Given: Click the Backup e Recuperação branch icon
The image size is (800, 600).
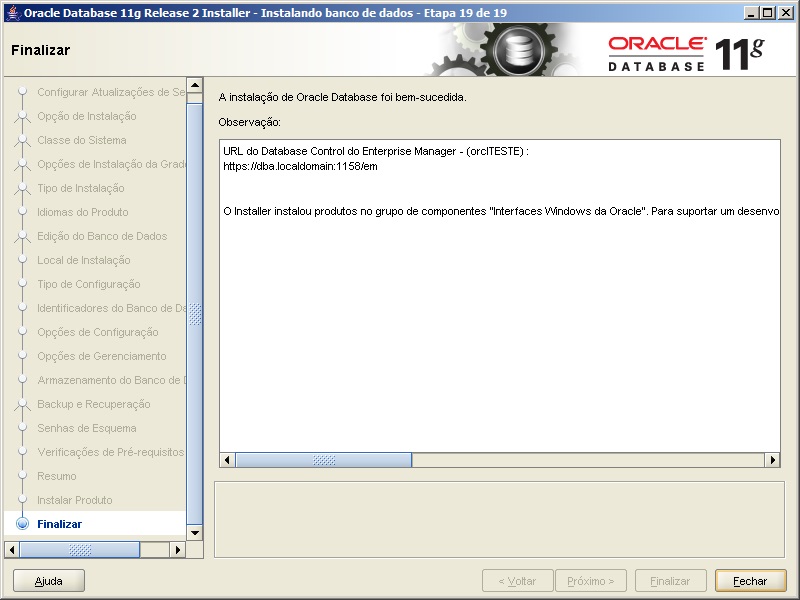Looking at the screenshot, I should 22,405.
